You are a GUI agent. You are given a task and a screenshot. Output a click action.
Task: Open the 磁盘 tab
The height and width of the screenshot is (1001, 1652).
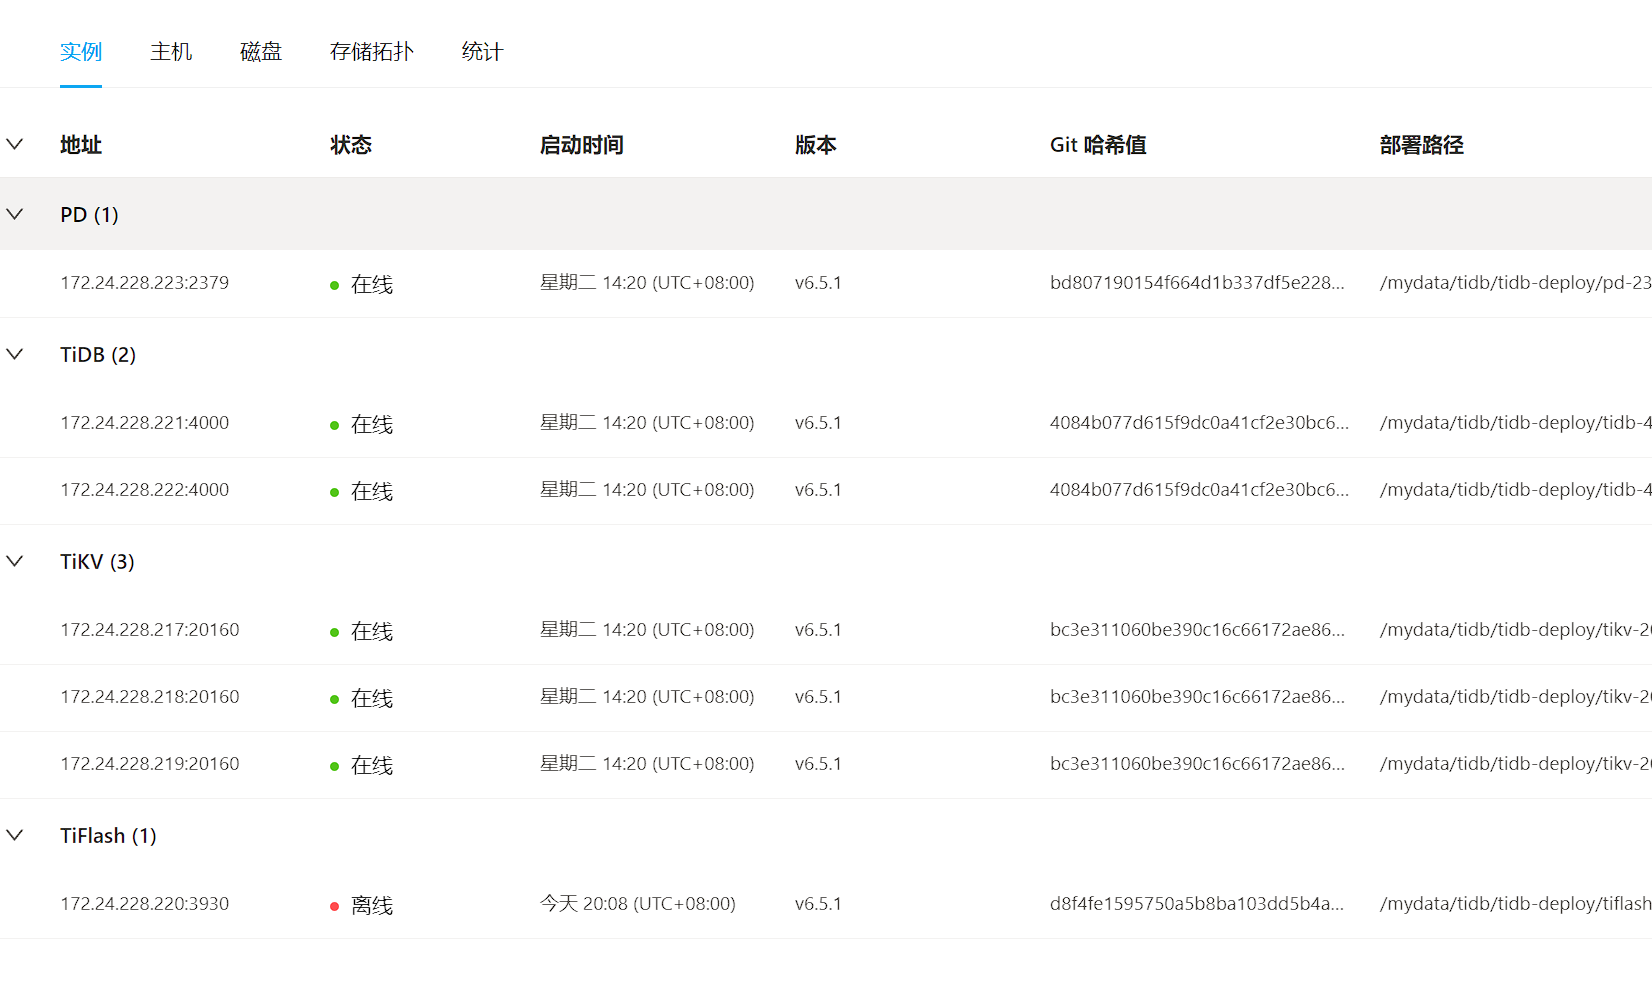point(261,52)
